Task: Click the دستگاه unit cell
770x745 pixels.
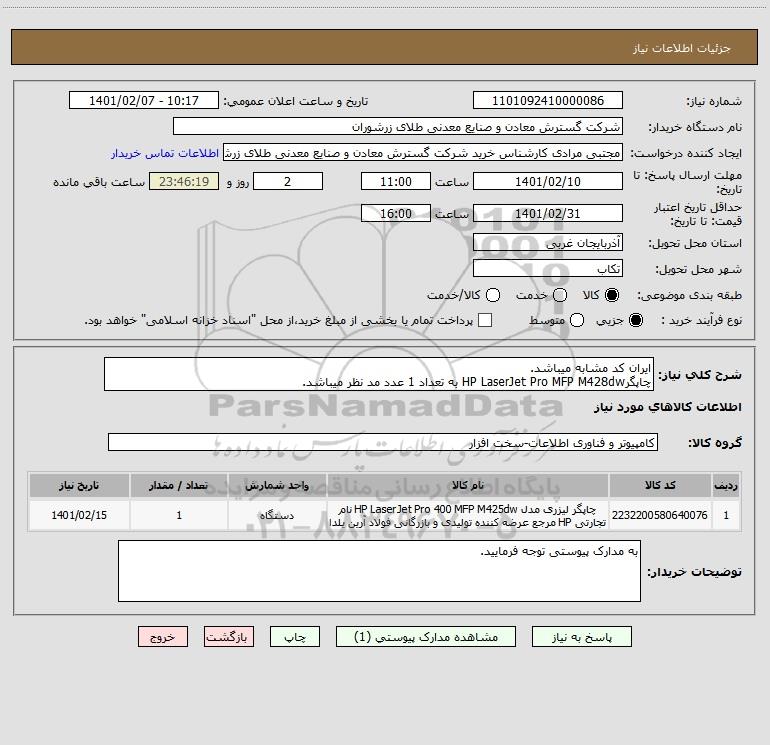Action: [277, 515]
